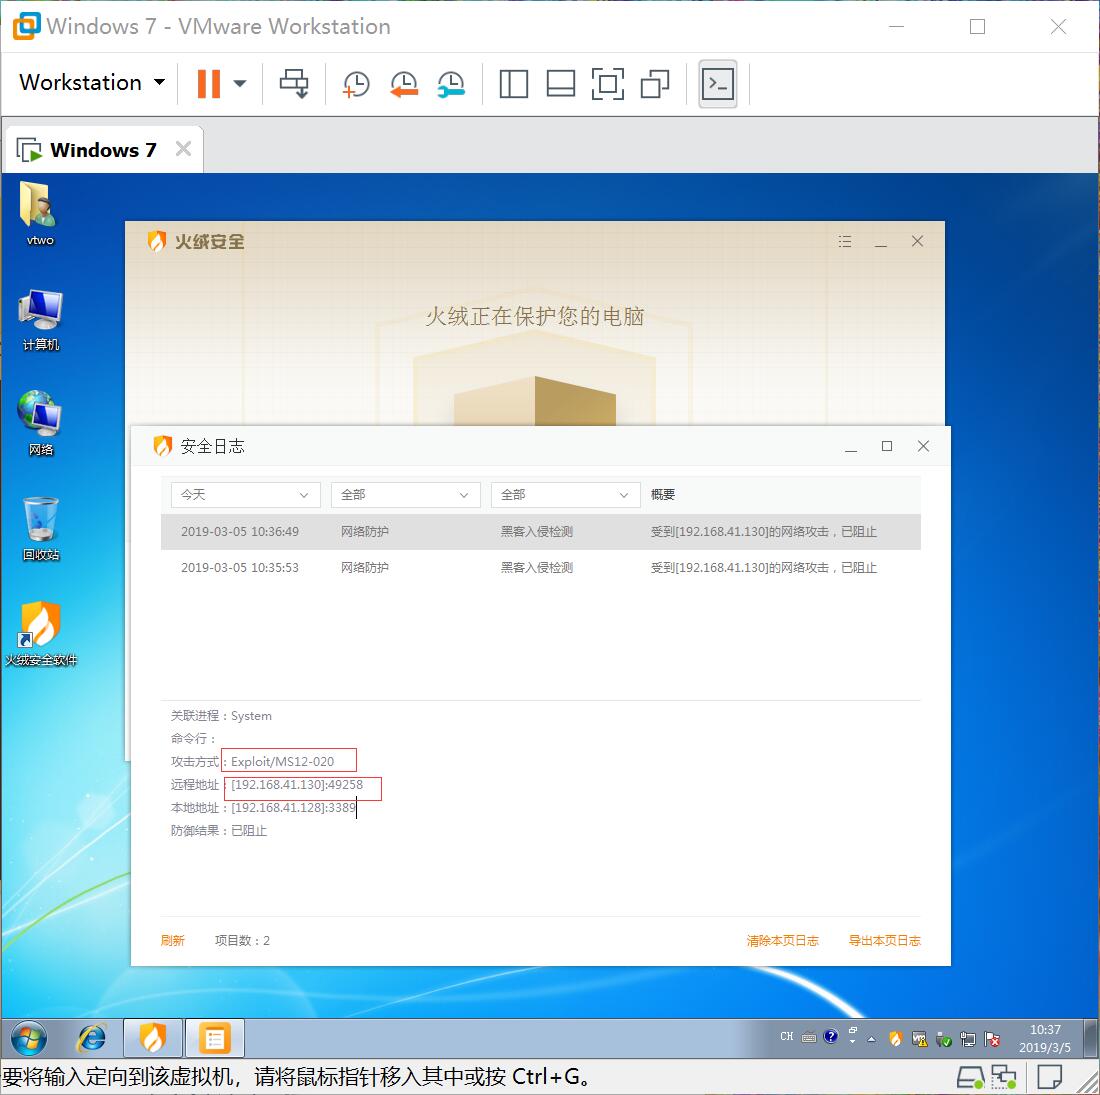Toggle the thumbnail bar view
Image resolution: width=1100 pixels, height=1095 pixels.
(x=560, y=84)
